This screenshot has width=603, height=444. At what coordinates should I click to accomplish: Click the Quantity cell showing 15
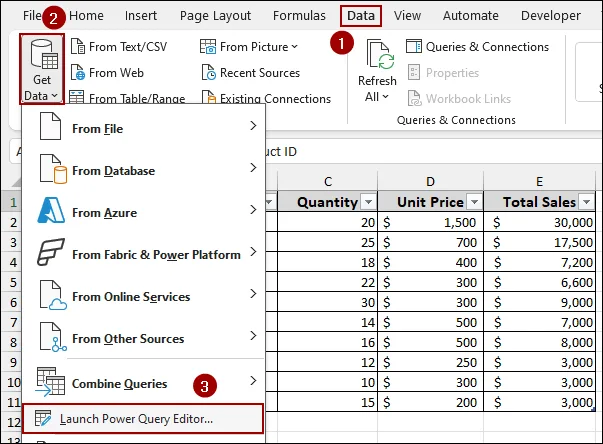coord(327,402)
